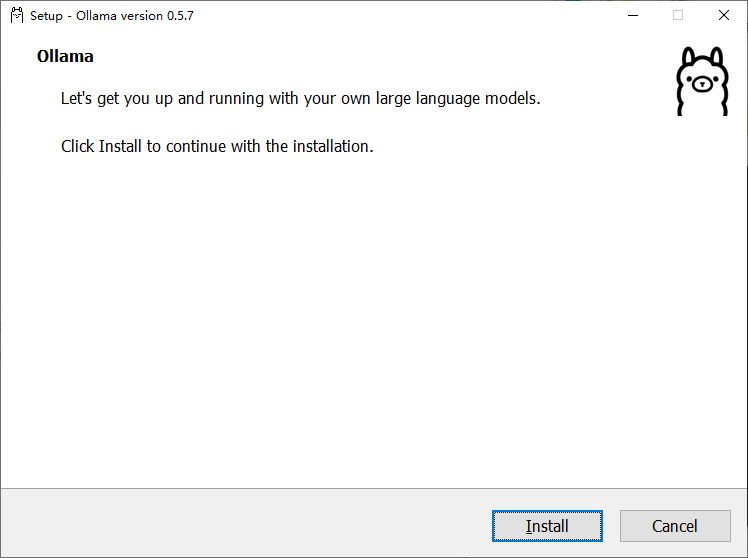Click the small llama icon in title bar
Screen dimensions: 748x558
pyautogui.click(x=16, y=15)
